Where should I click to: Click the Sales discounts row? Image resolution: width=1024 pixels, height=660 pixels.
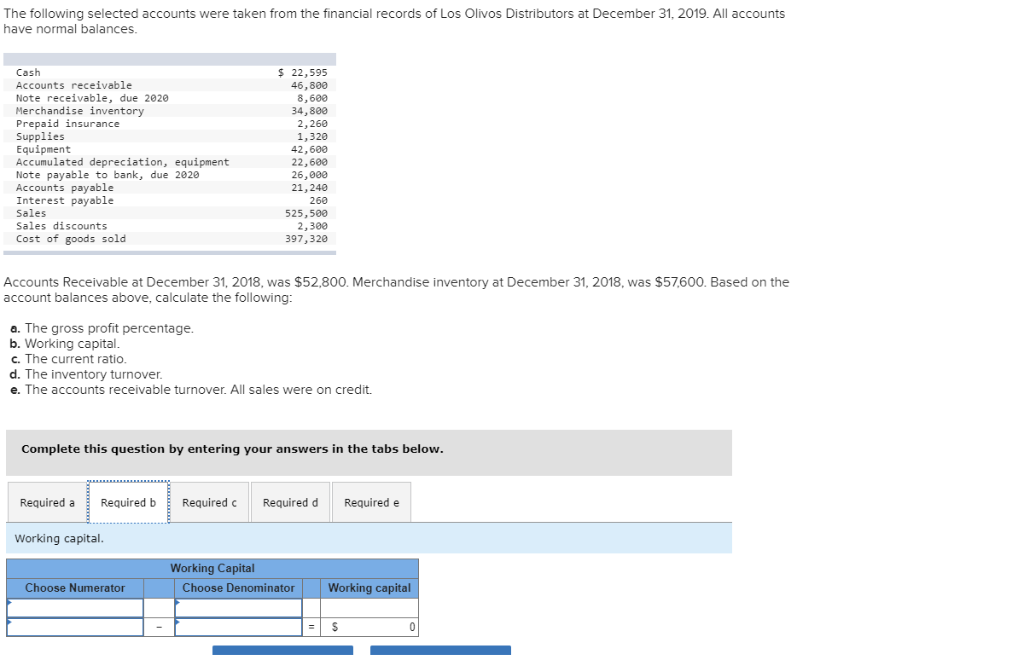click(x=100, y=226)
